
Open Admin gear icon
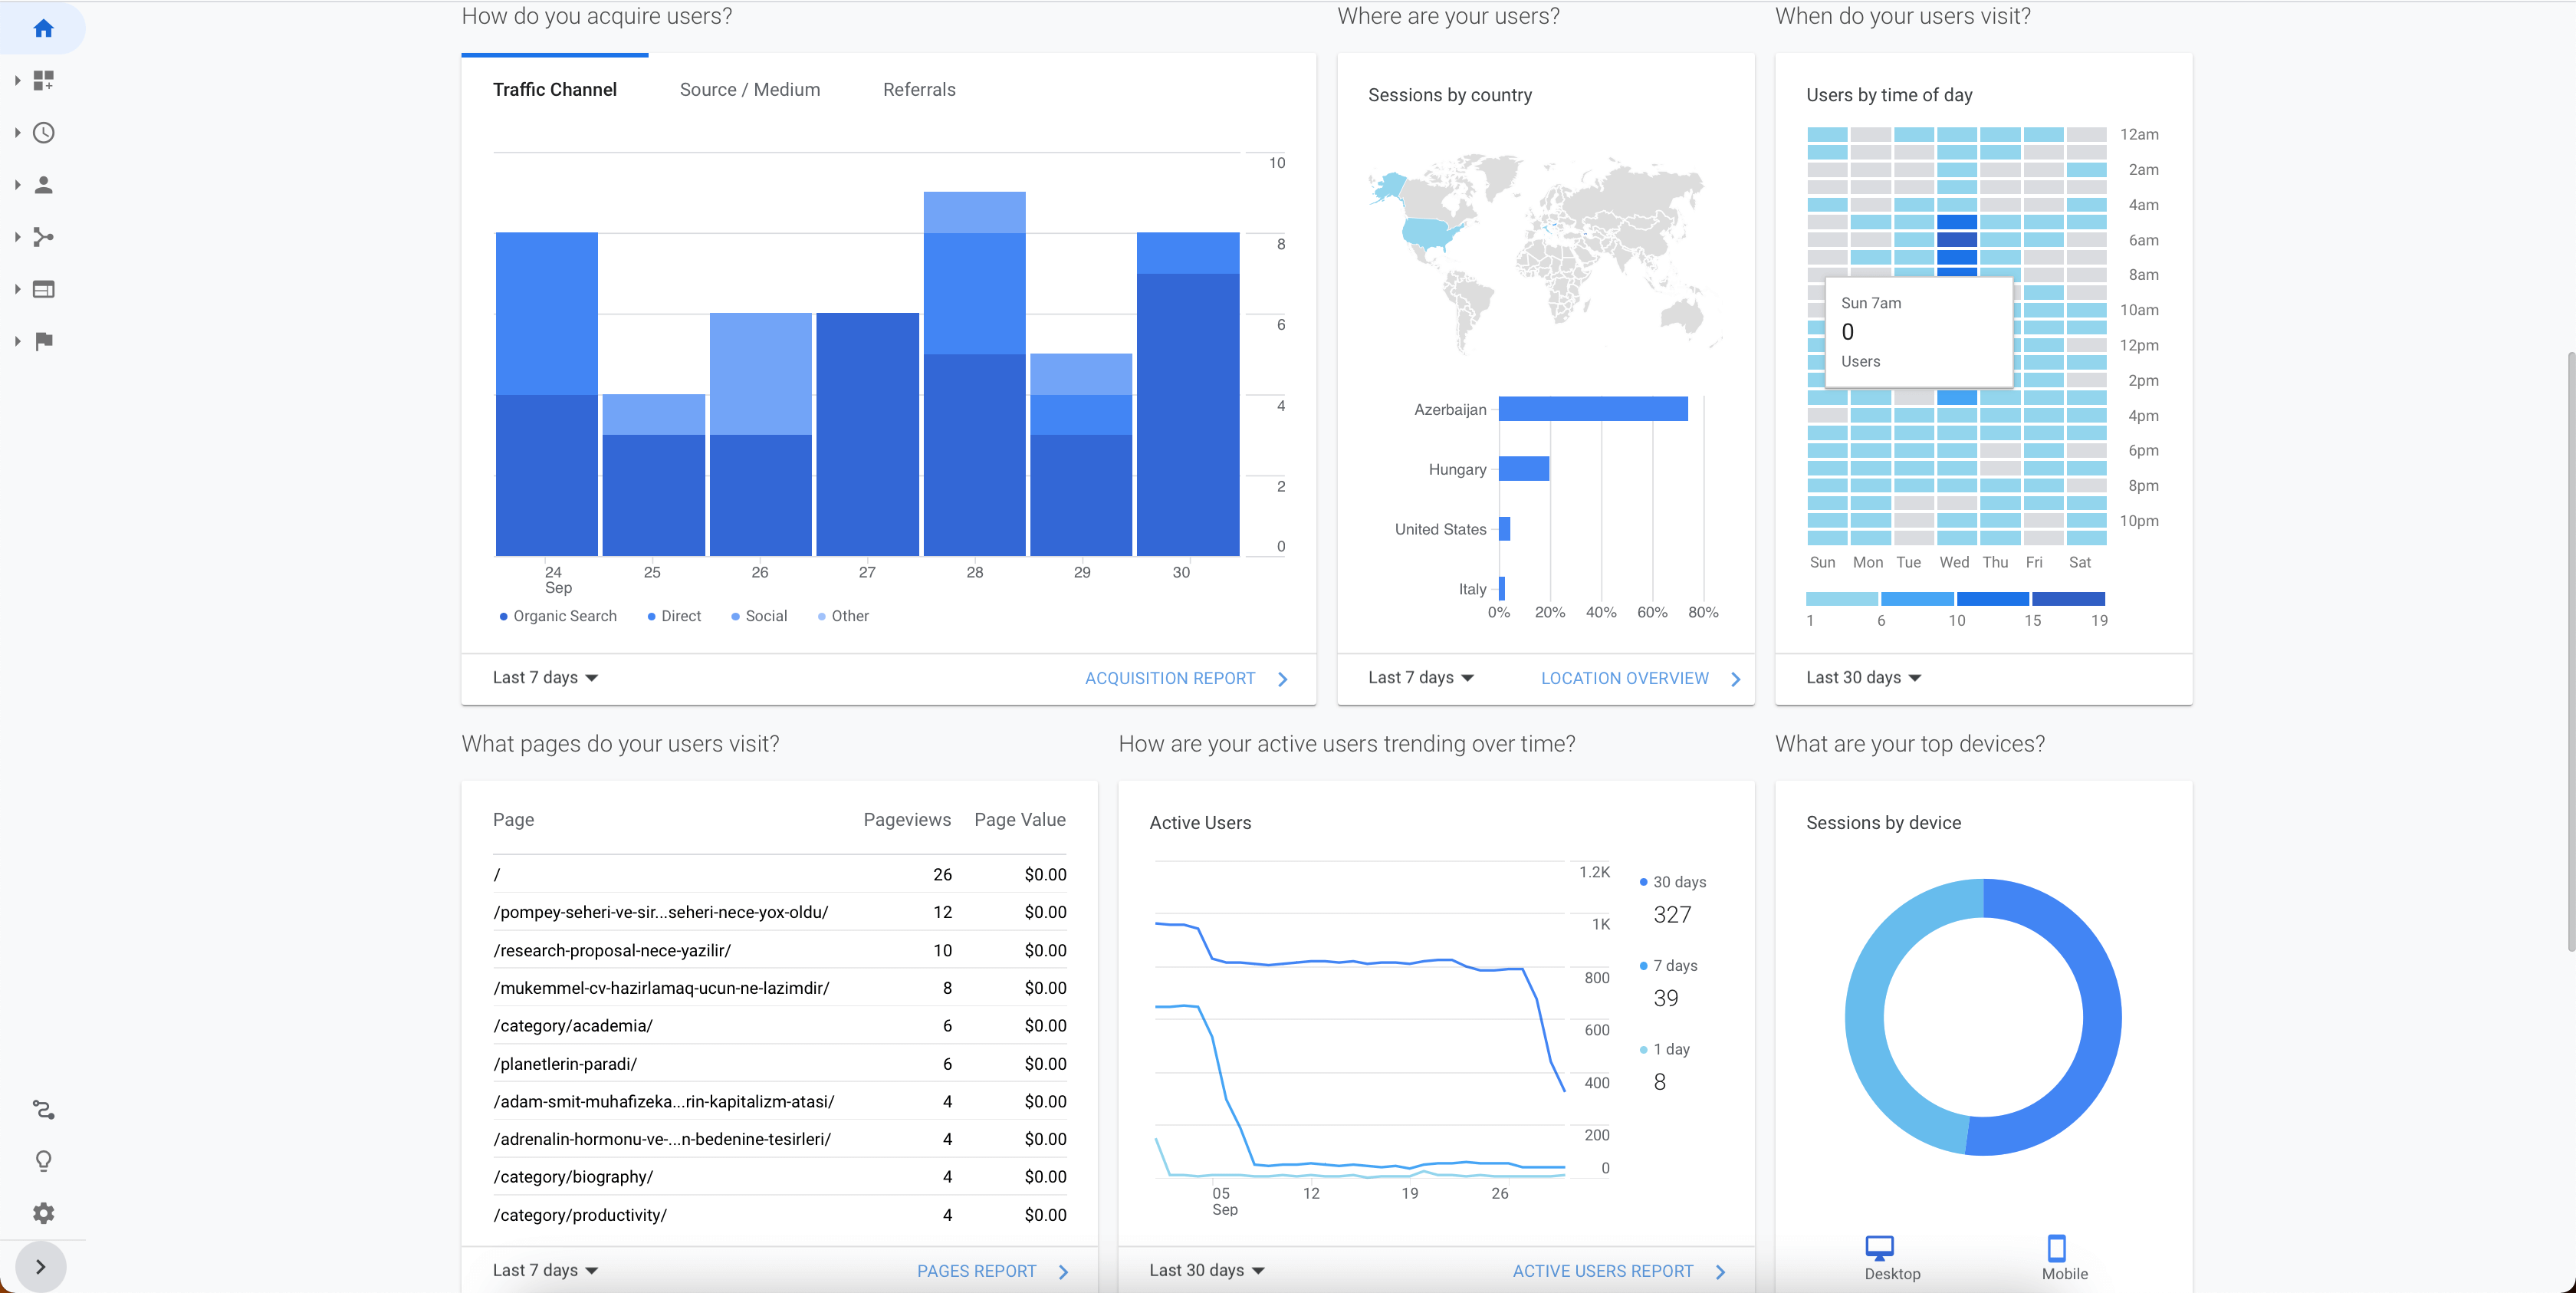43,1213
